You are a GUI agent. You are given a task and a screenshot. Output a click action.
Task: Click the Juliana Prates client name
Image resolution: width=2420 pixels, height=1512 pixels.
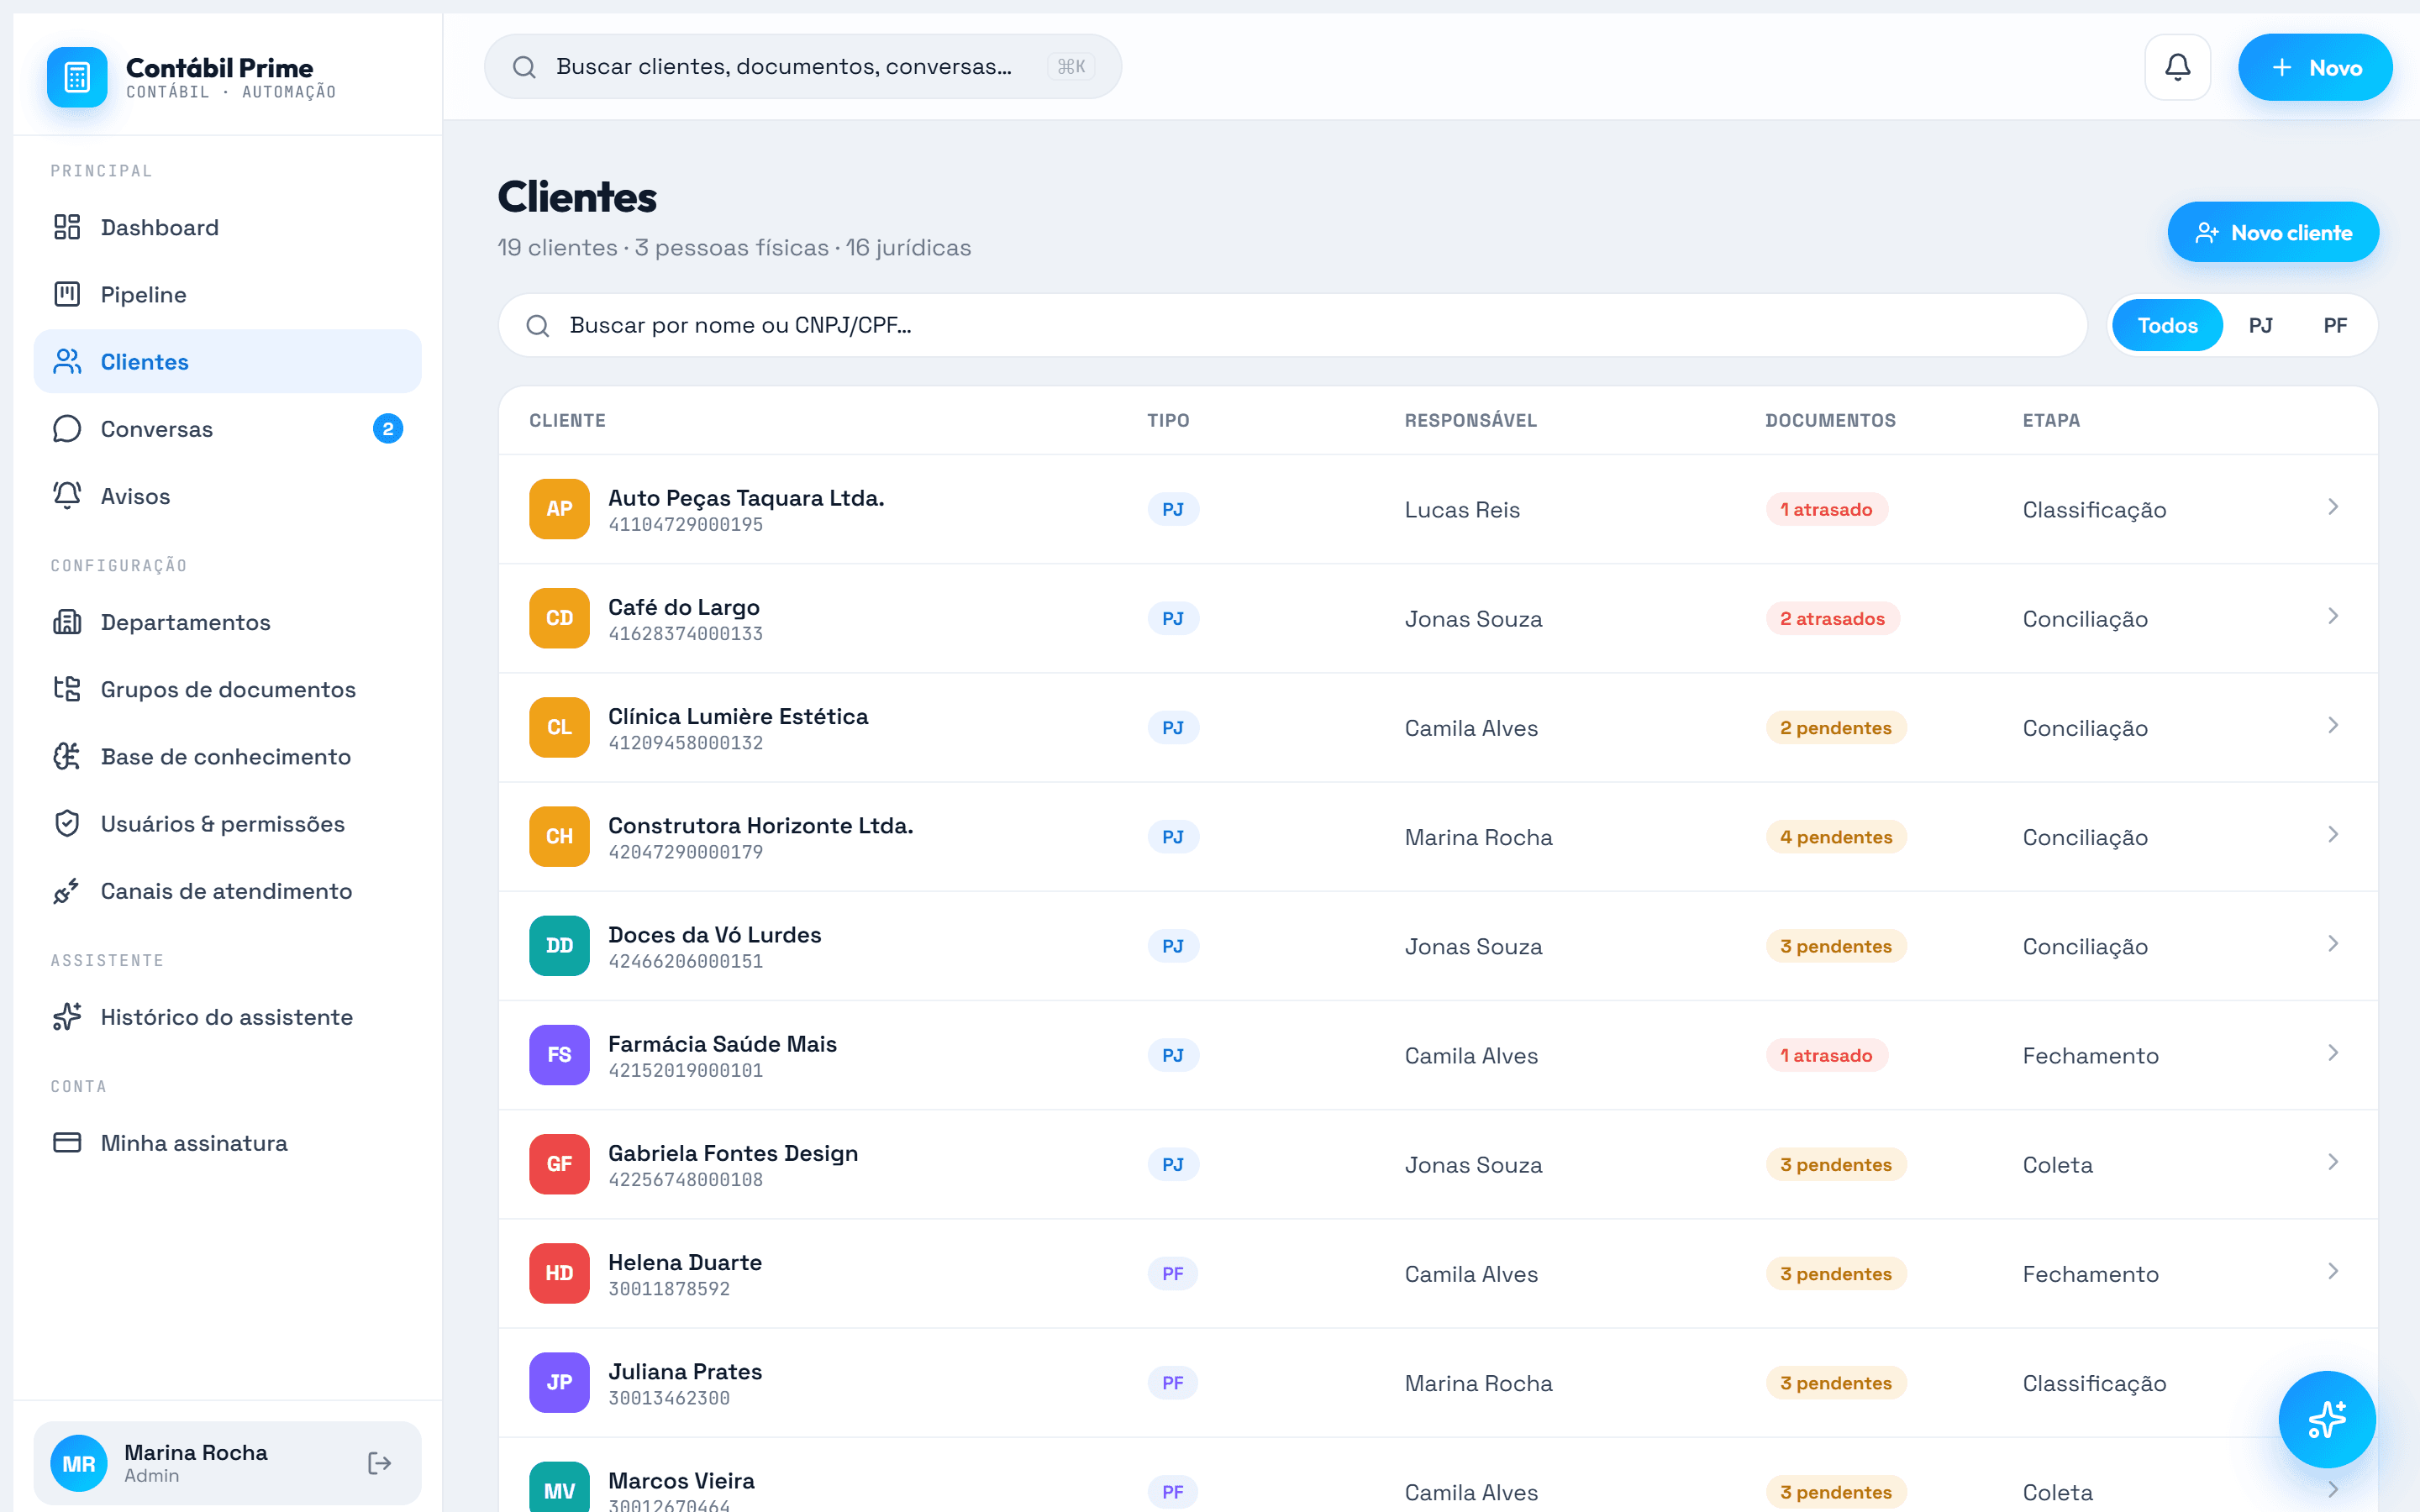[x=685, y=1371]
